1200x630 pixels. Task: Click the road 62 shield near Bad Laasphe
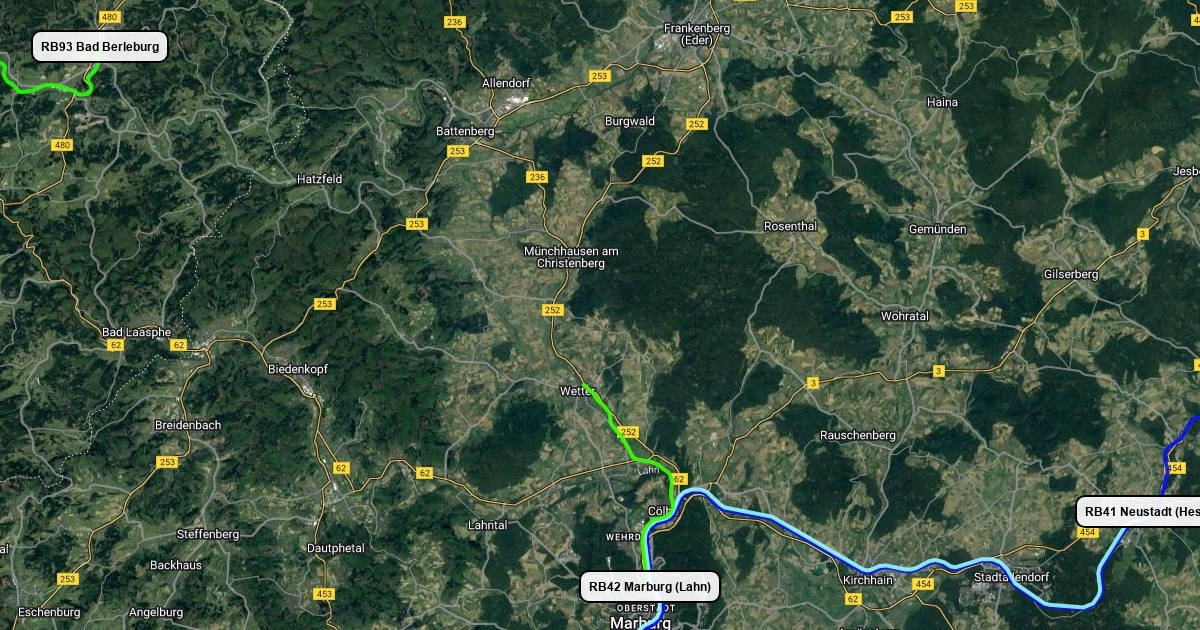click(x=117, y=345)
